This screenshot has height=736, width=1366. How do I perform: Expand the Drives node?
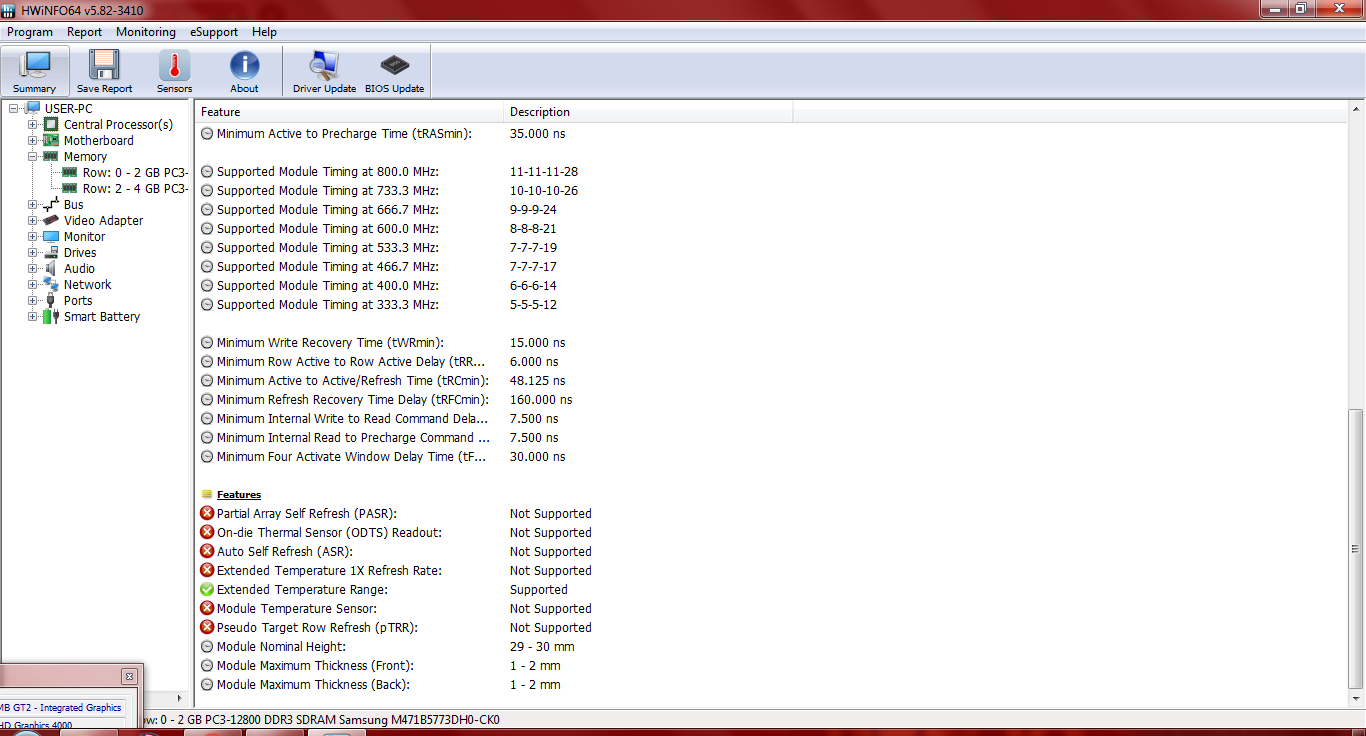coord(33,252)
